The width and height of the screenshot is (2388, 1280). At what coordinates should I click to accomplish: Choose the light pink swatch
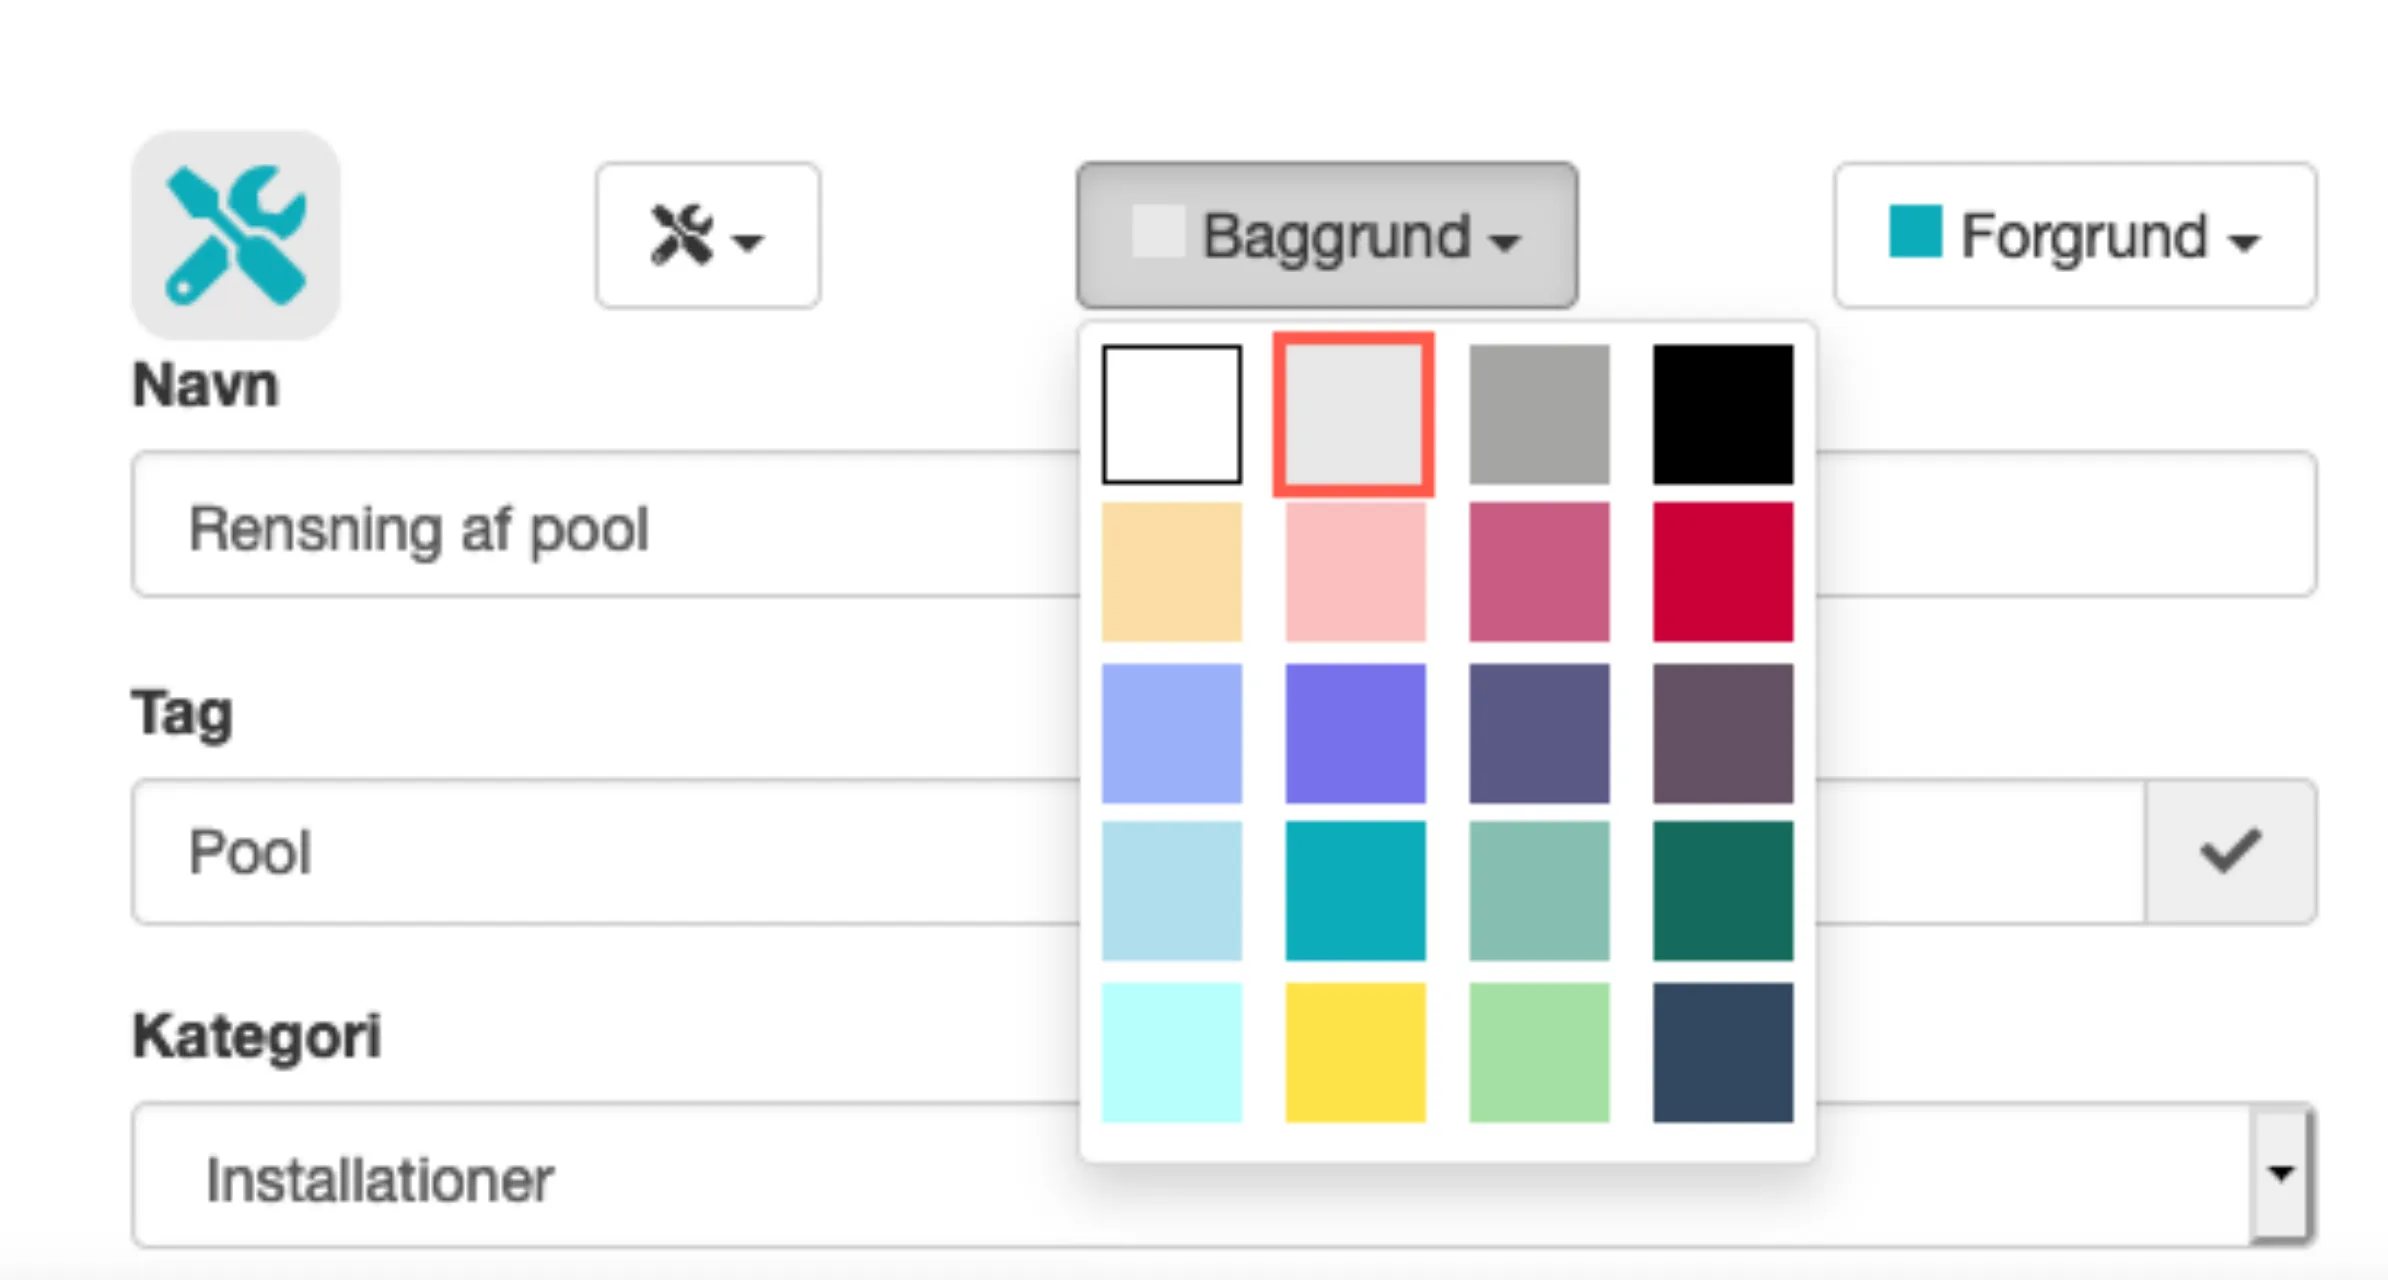pos(1355,572)
